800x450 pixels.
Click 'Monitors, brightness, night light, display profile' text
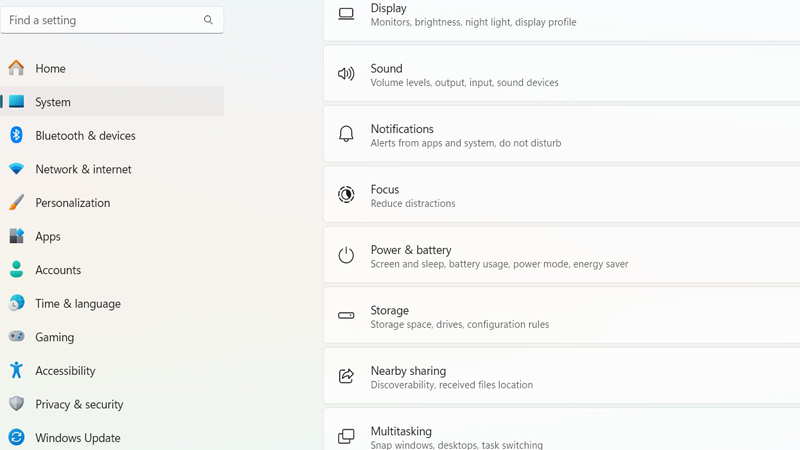(473, 22)
